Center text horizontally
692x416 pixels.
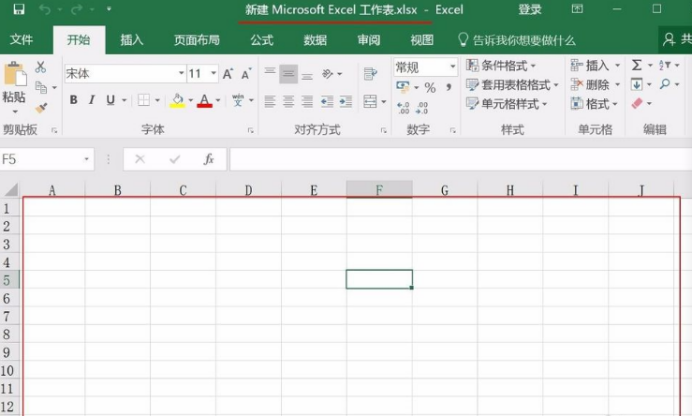(288, 102)
